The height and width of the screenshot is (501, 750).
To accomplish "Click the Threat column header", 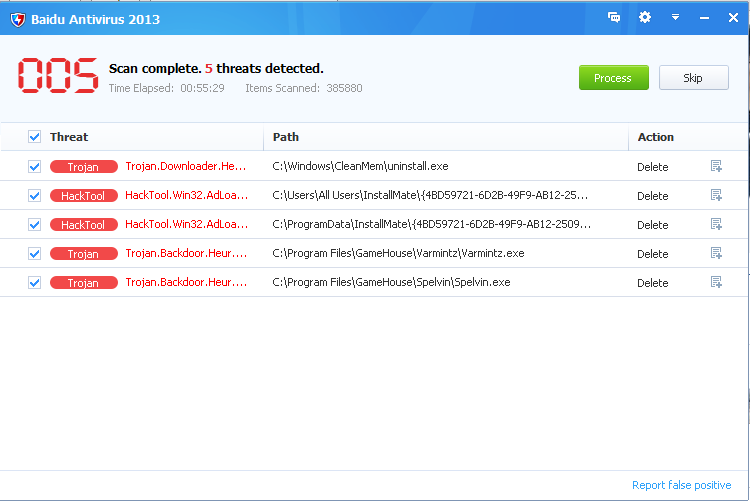I will pyautogui.click(x=69, y=137).
